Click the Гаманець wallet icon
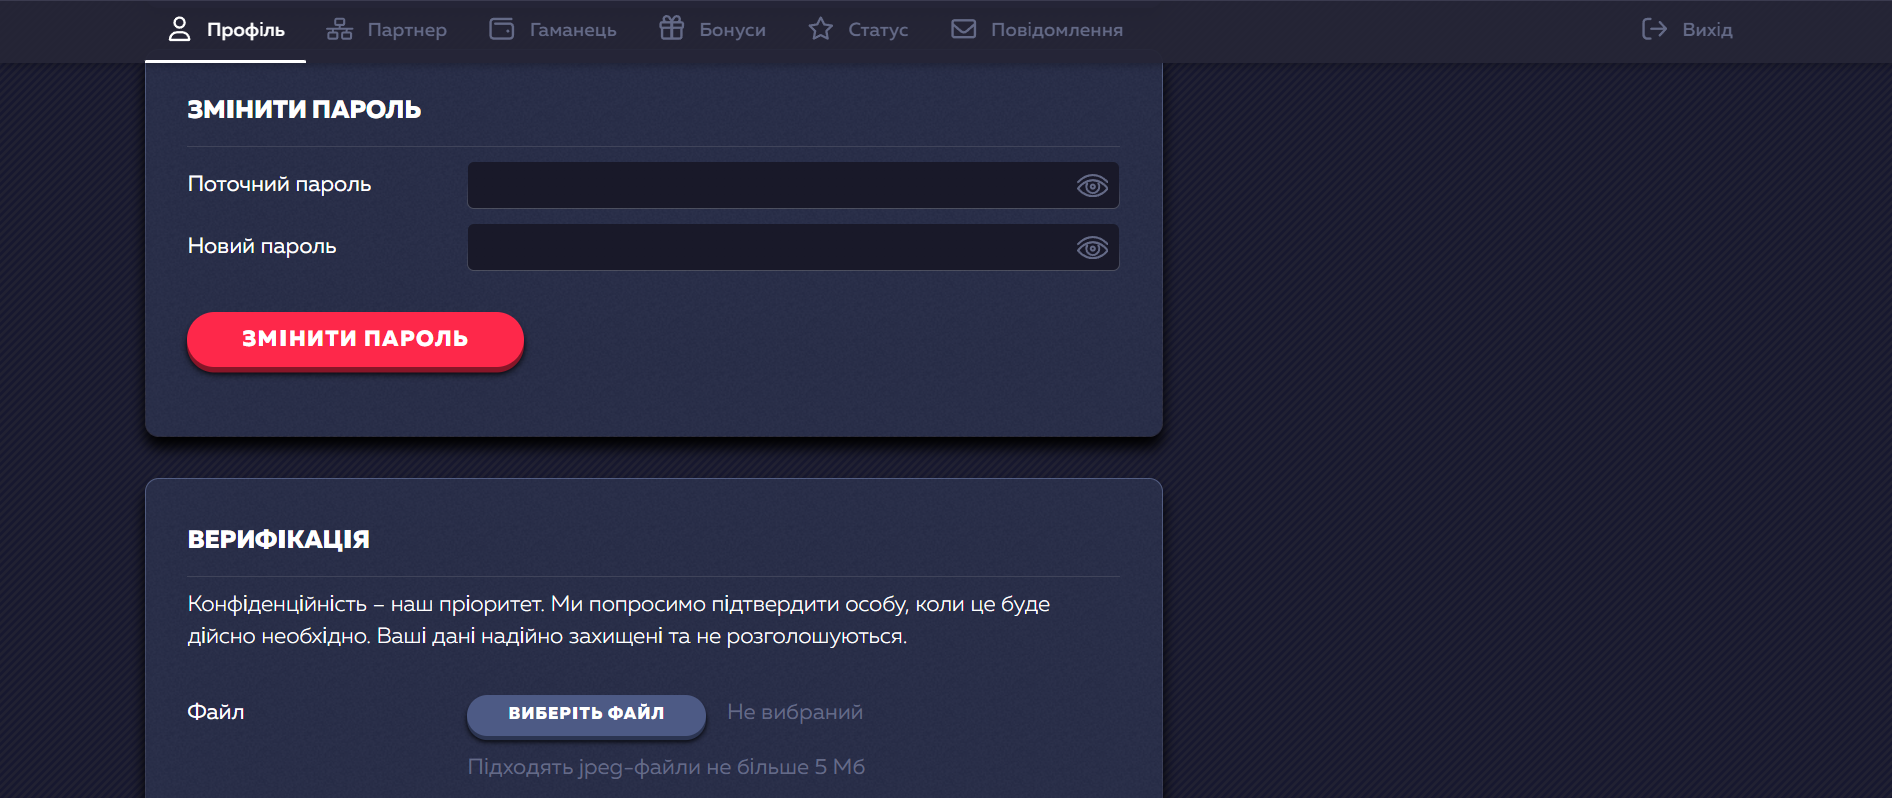 click(x=501, y=29)
